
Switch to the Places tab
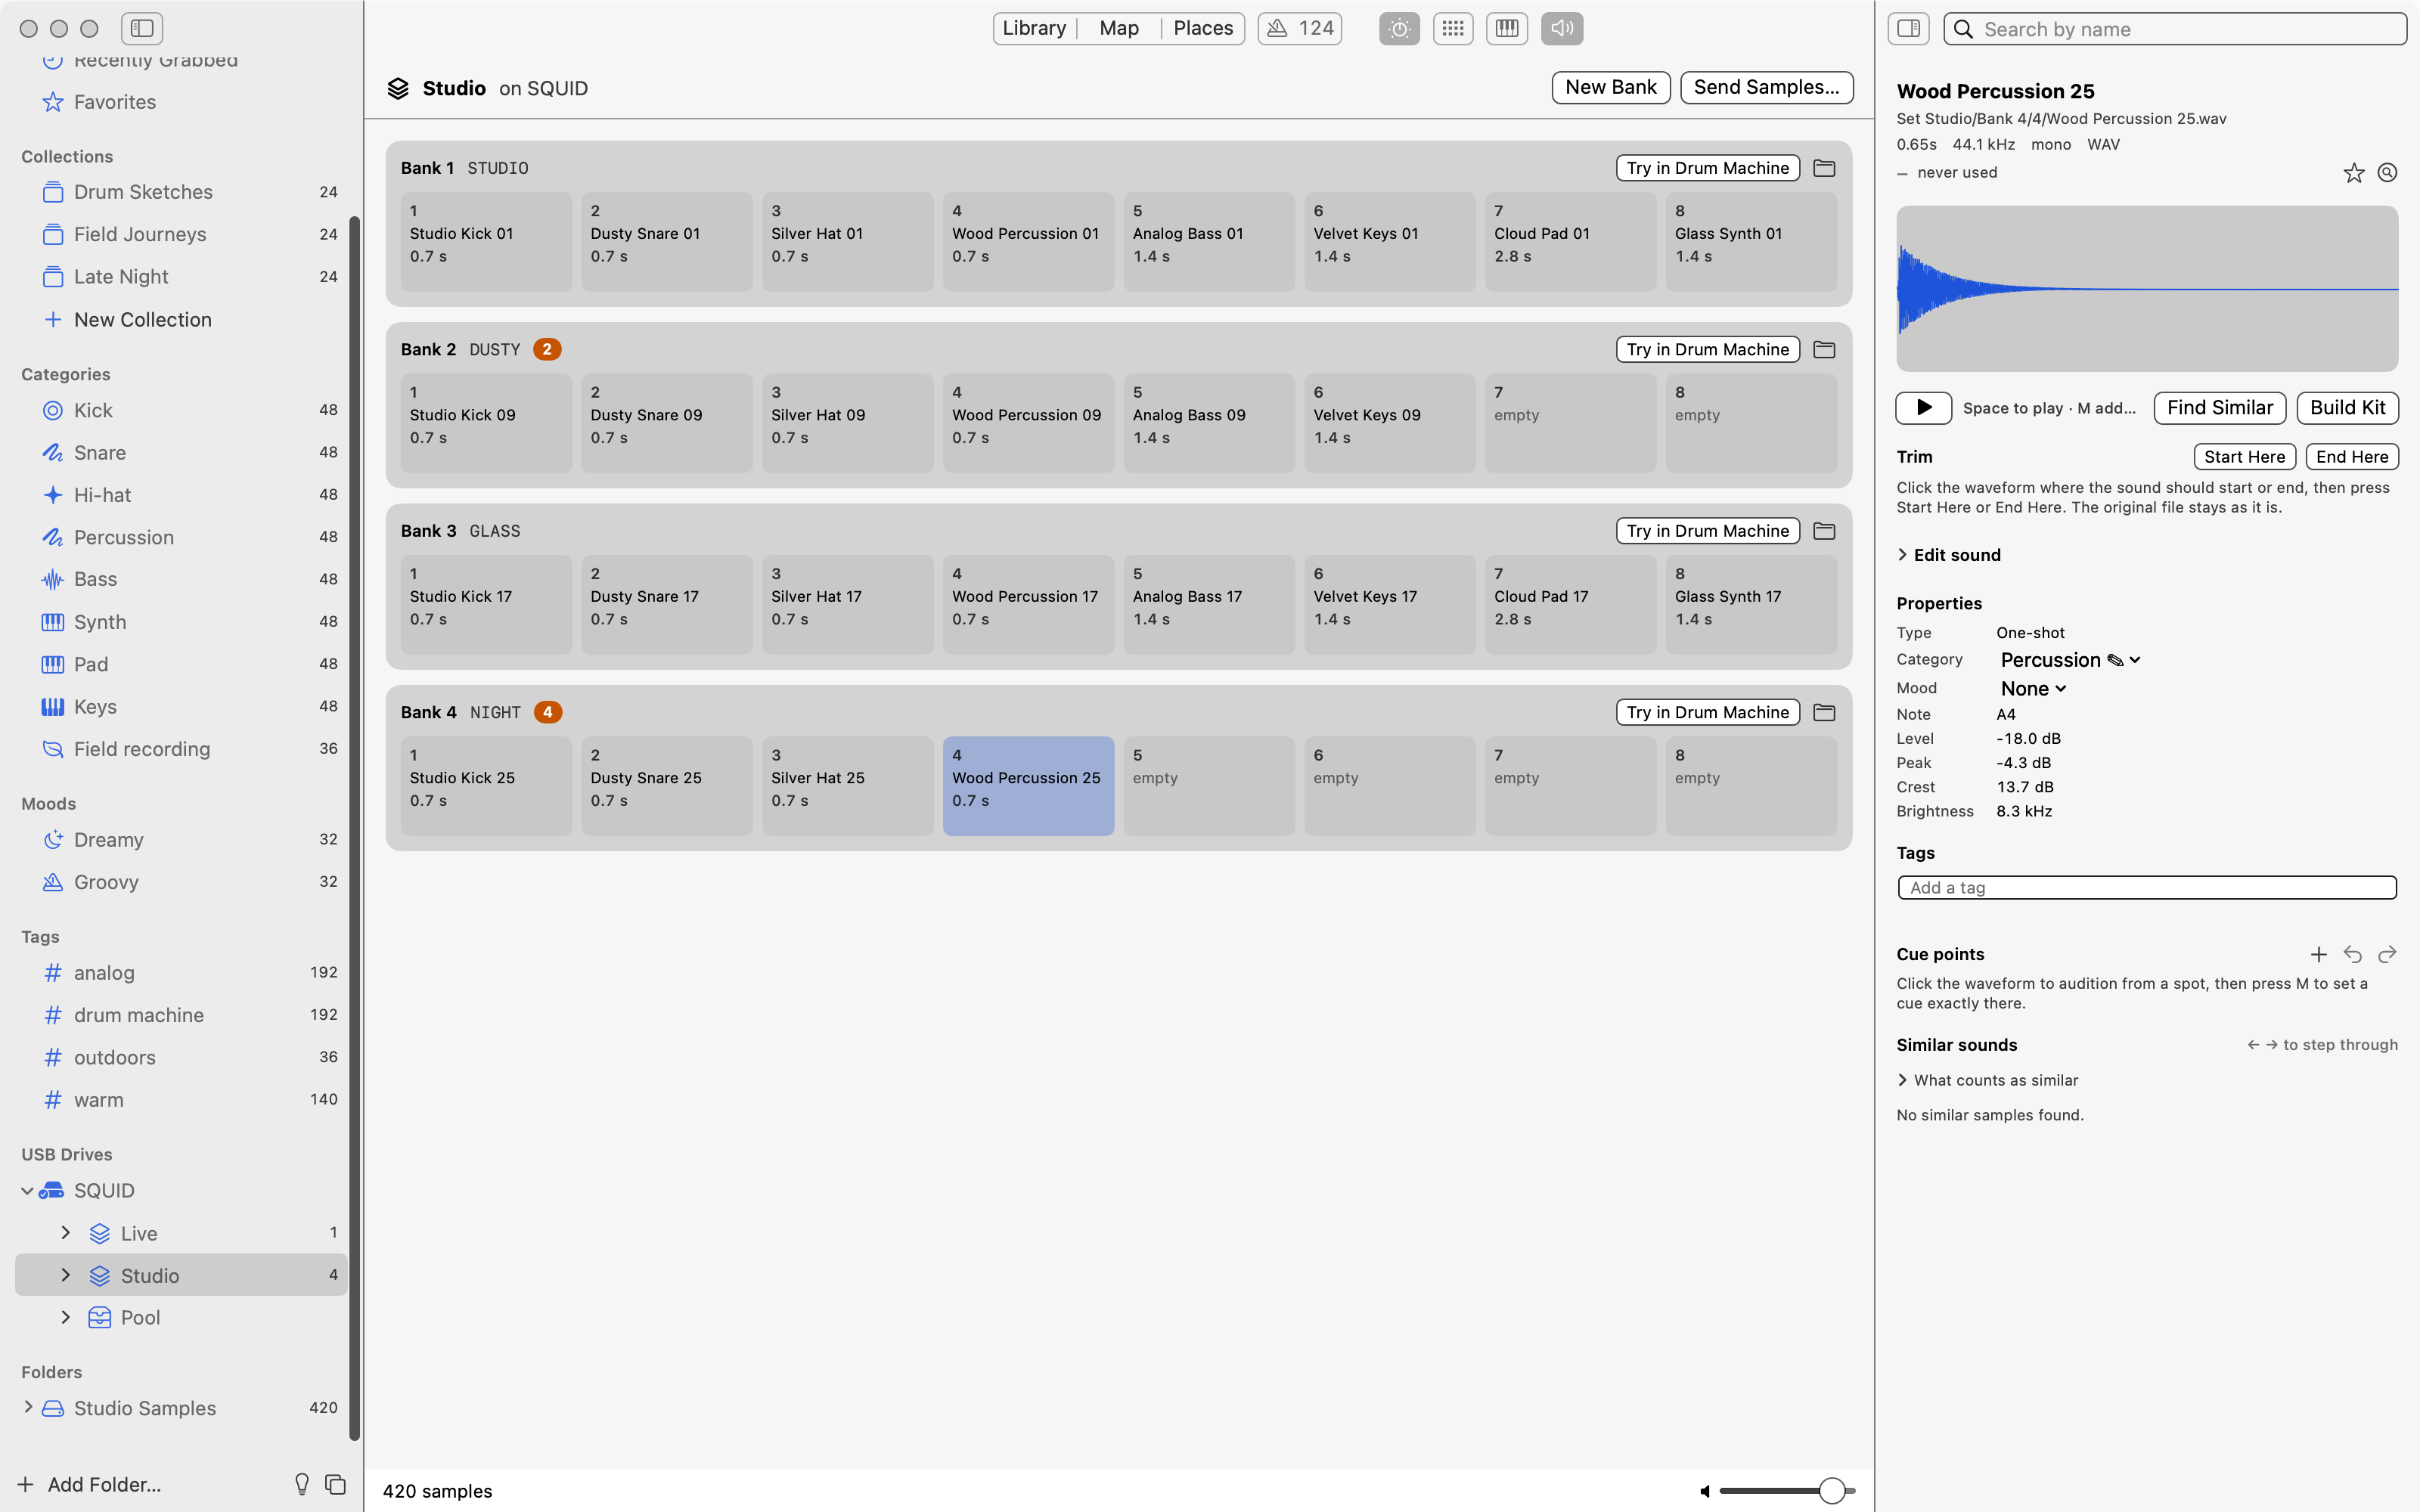[x=1203, y=28]
